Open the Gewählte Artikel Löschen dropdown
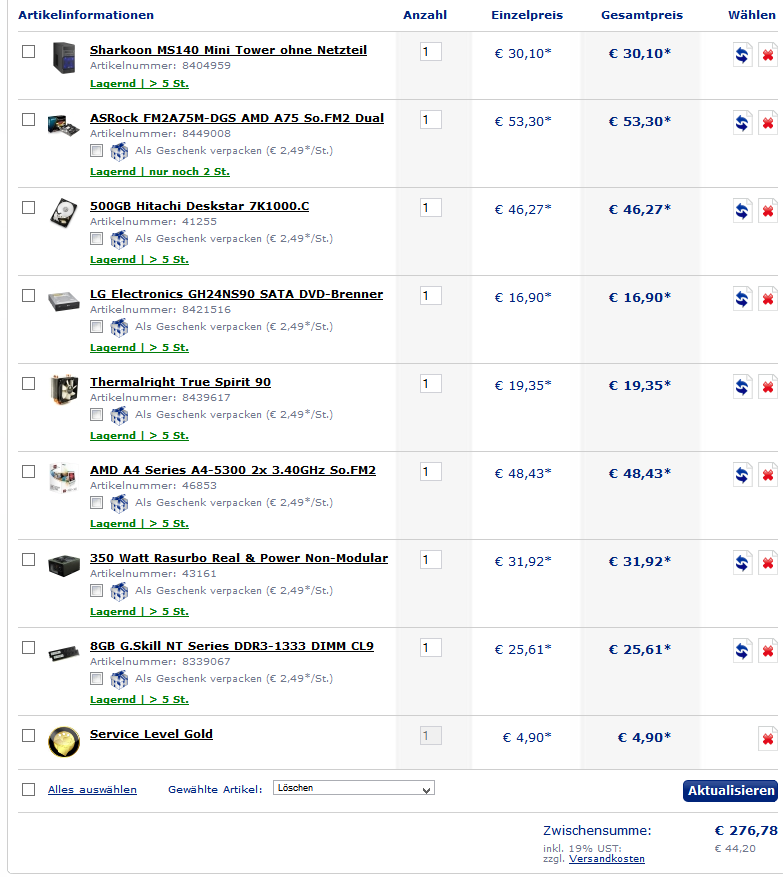Image resolution: width=783 pixels, height=877 pixels. (x=353, y=788)
